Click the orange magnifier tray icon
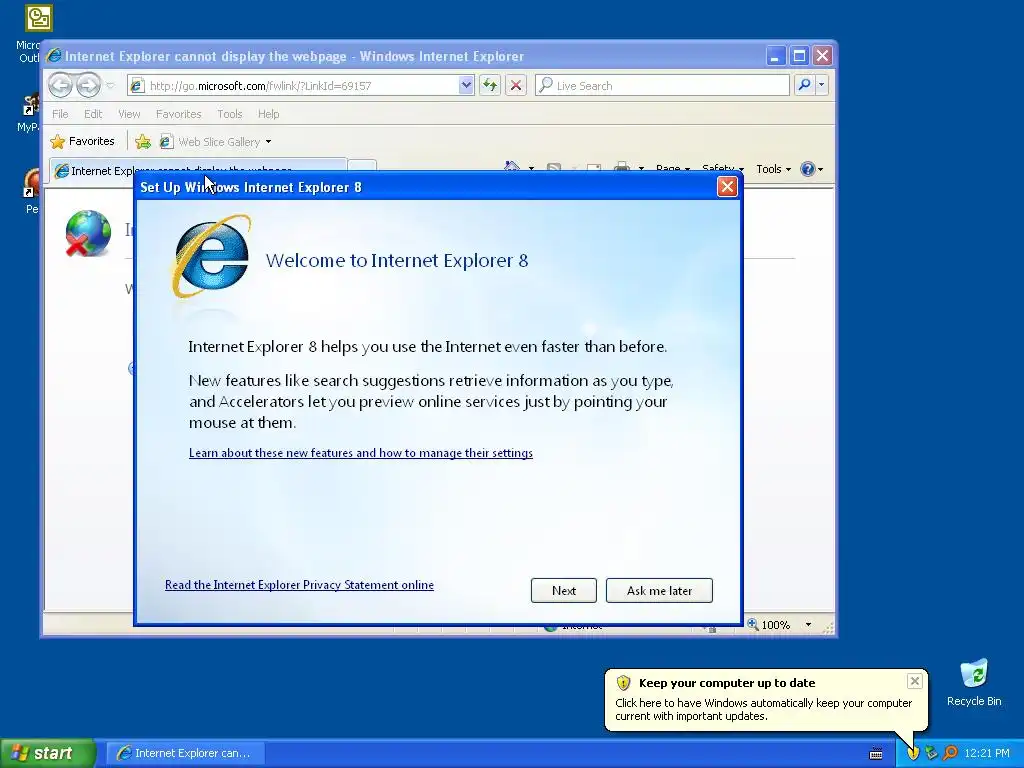The image size is (1024, 768). pos(950,753)
